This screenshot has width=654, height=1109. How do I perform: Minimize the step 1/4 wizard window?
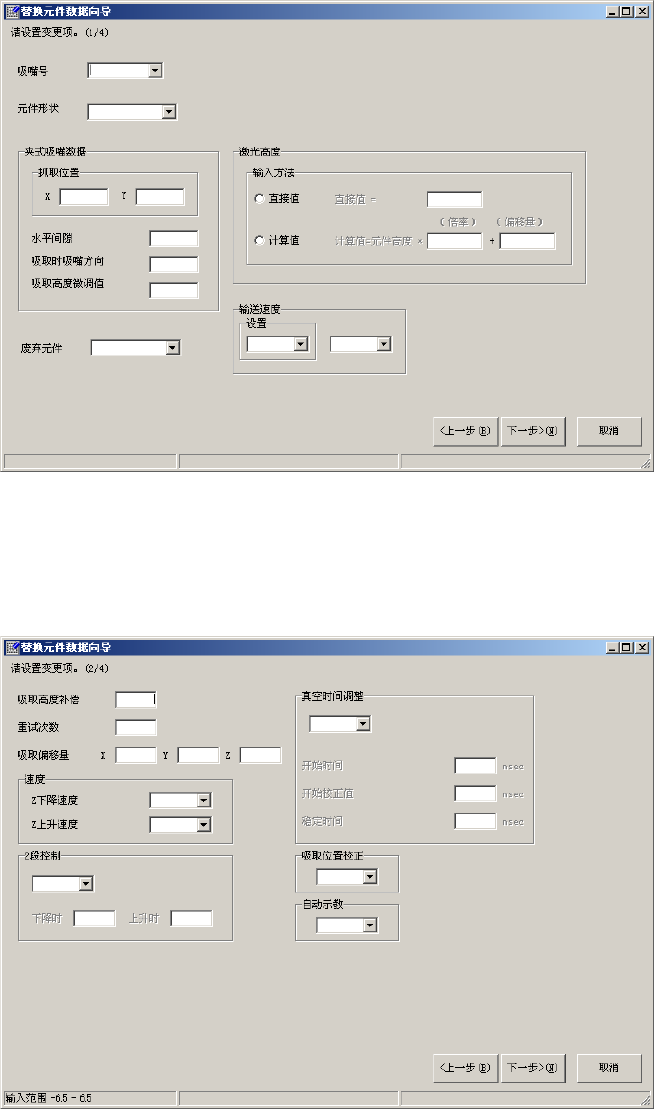tap(613, 11)
